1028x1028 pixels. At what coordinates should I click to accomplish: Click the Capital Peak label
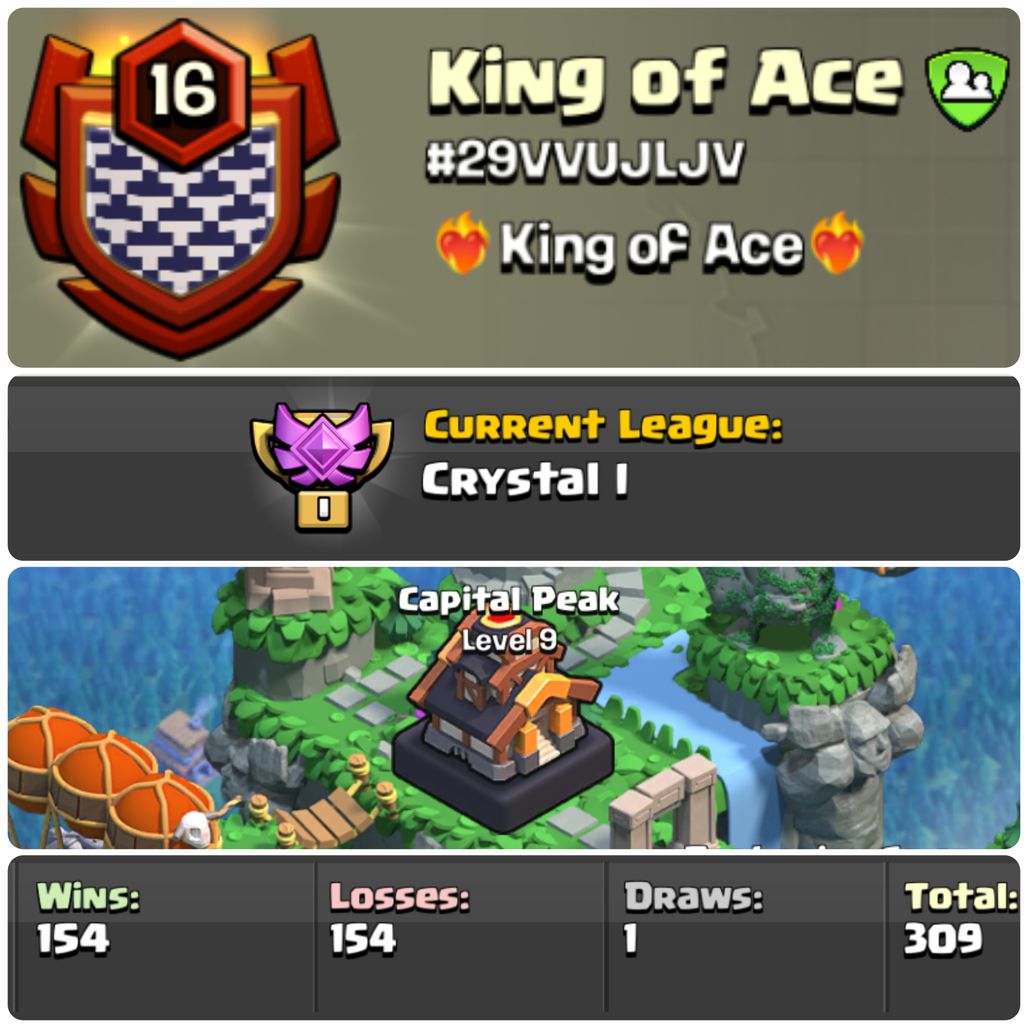508,600
